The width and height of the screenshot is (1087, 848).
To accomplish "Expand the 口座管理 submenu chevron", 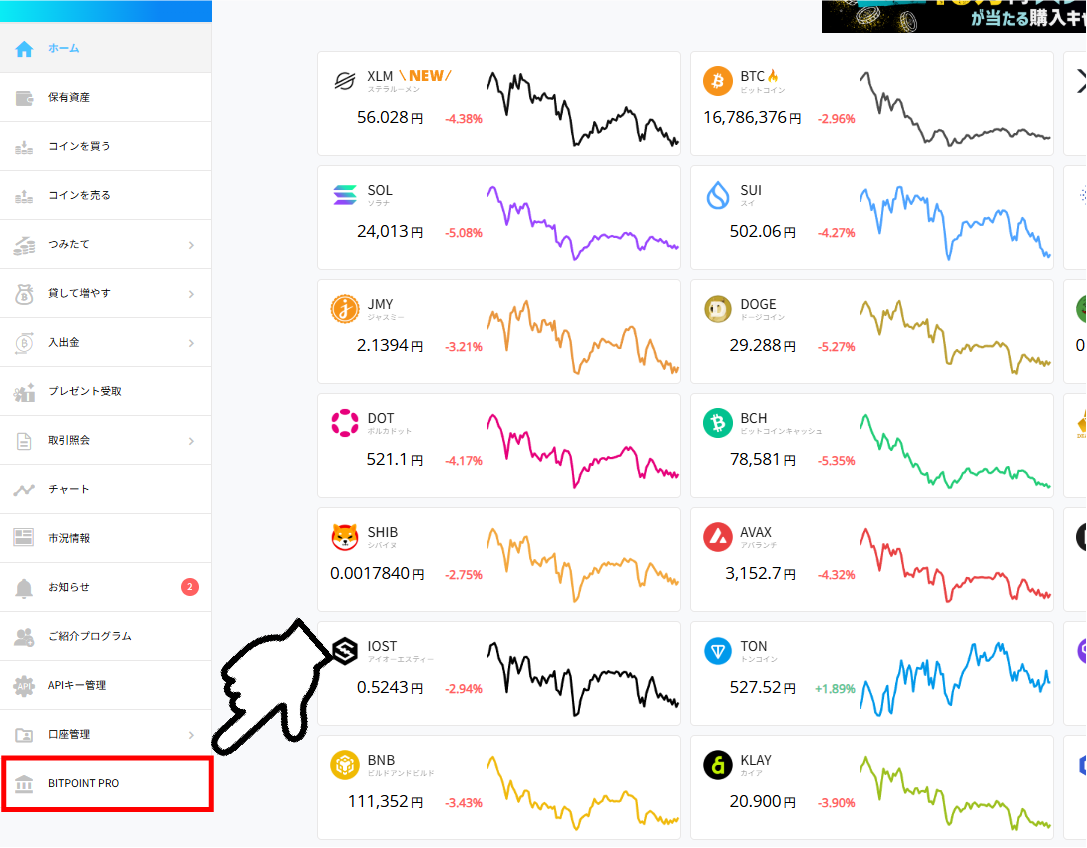I will coord(191,735).
